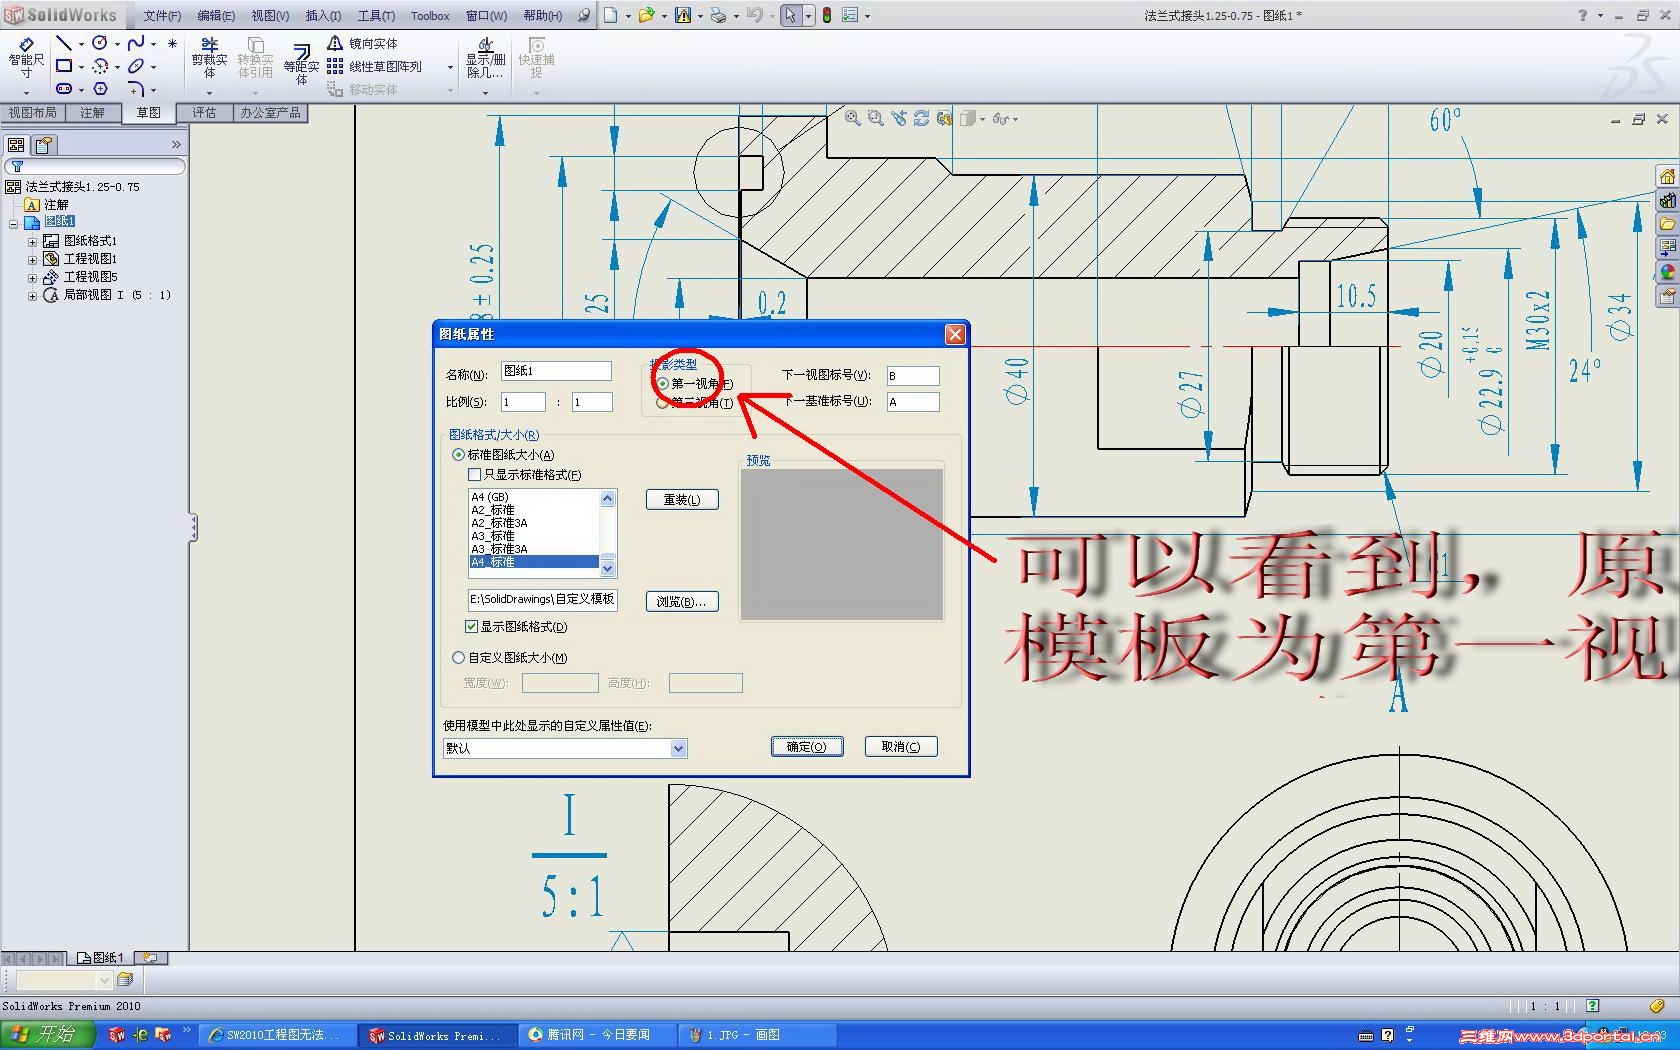The width and height of the screenshot is (1680, 1050).
Task: Click the 重装(L) Reload button
Action: coord(682,500)
